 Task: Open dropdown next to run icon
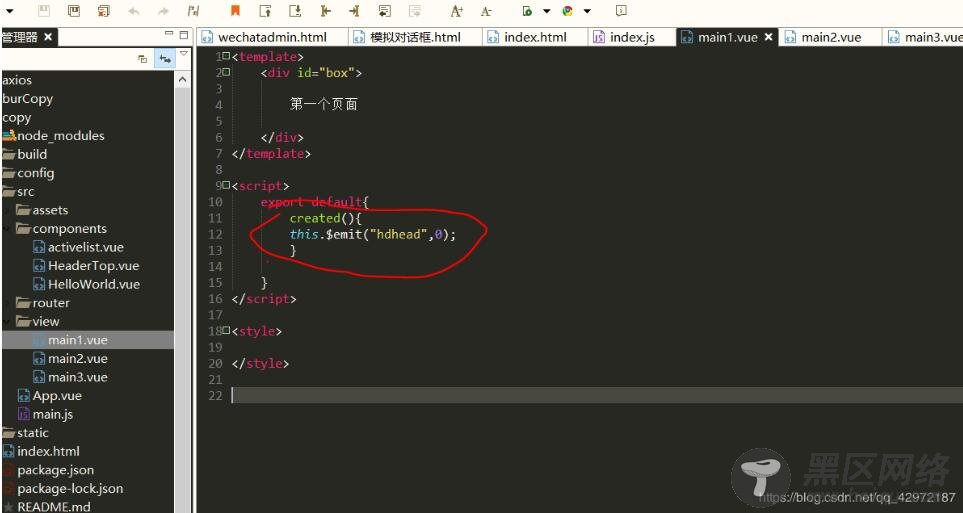[x=546, y=11]
